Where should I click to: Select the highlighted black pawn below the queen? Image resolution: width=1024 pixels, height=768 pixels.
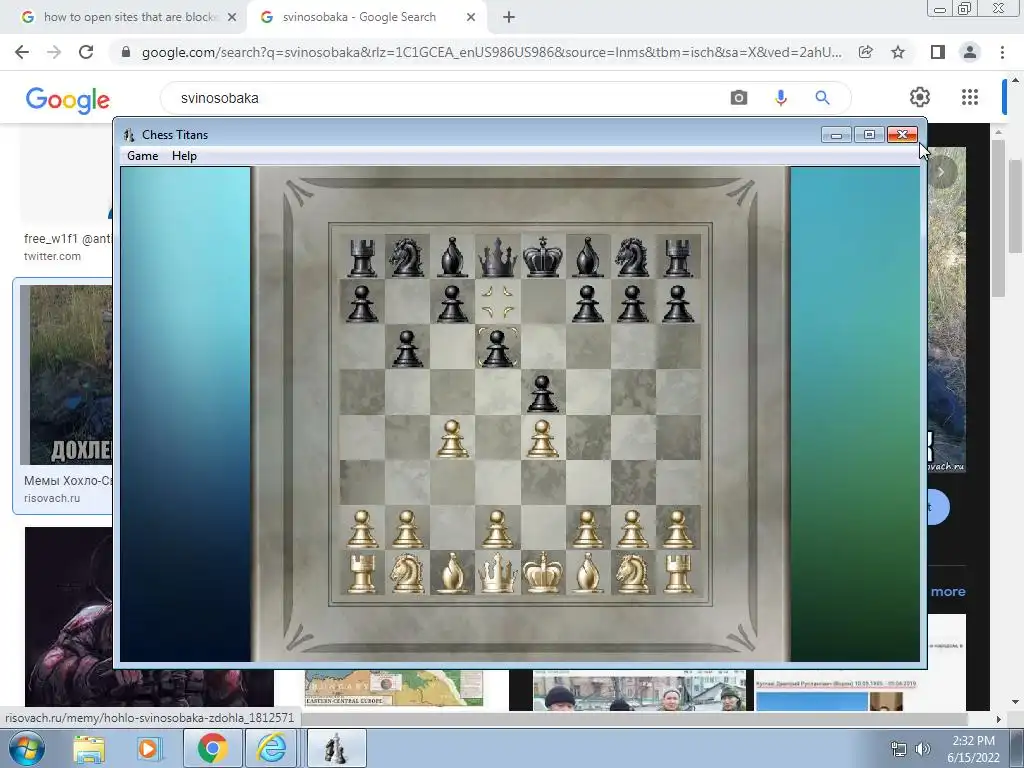tap(497, 348)
